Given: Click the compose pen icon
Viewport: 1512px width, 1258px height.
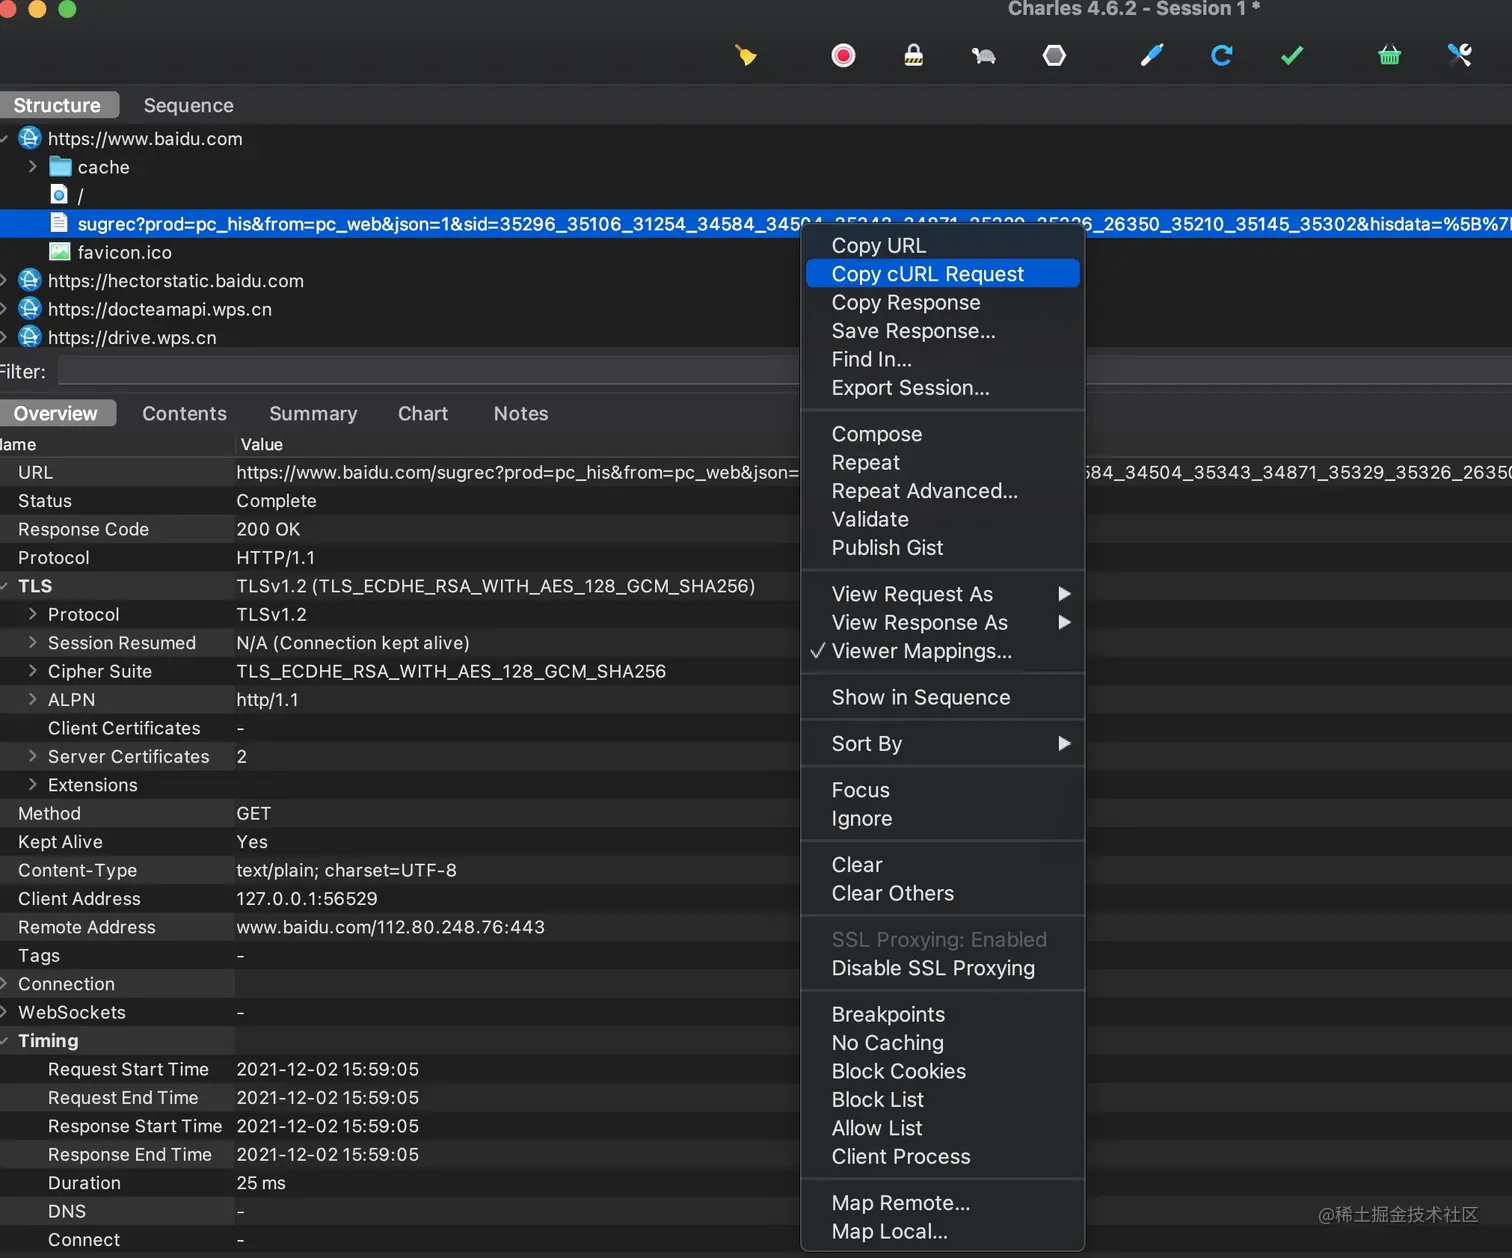Looking at the screenshot, I should (1152, 55).
